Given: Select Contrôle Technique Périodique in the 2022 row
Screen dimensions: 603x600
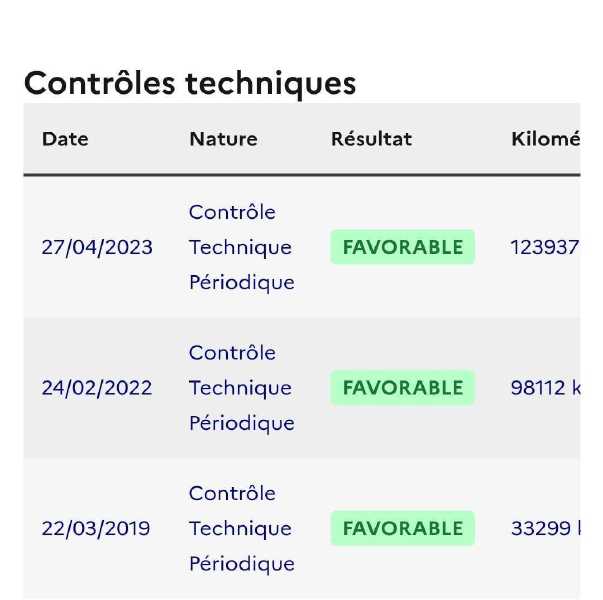Looking at the screenshot, I should [242, 388].
